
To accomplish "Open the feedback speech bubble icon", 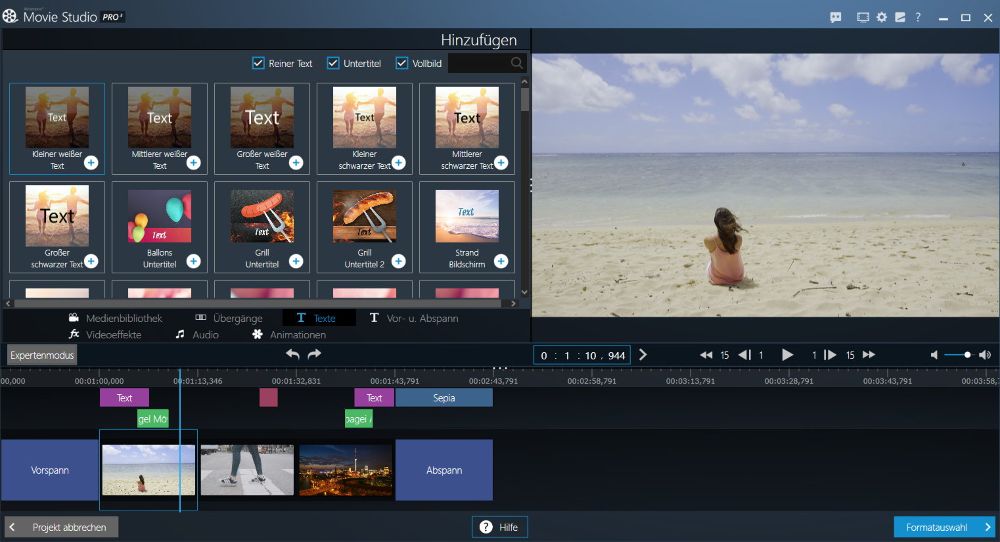I will click(x=836, y=17).
